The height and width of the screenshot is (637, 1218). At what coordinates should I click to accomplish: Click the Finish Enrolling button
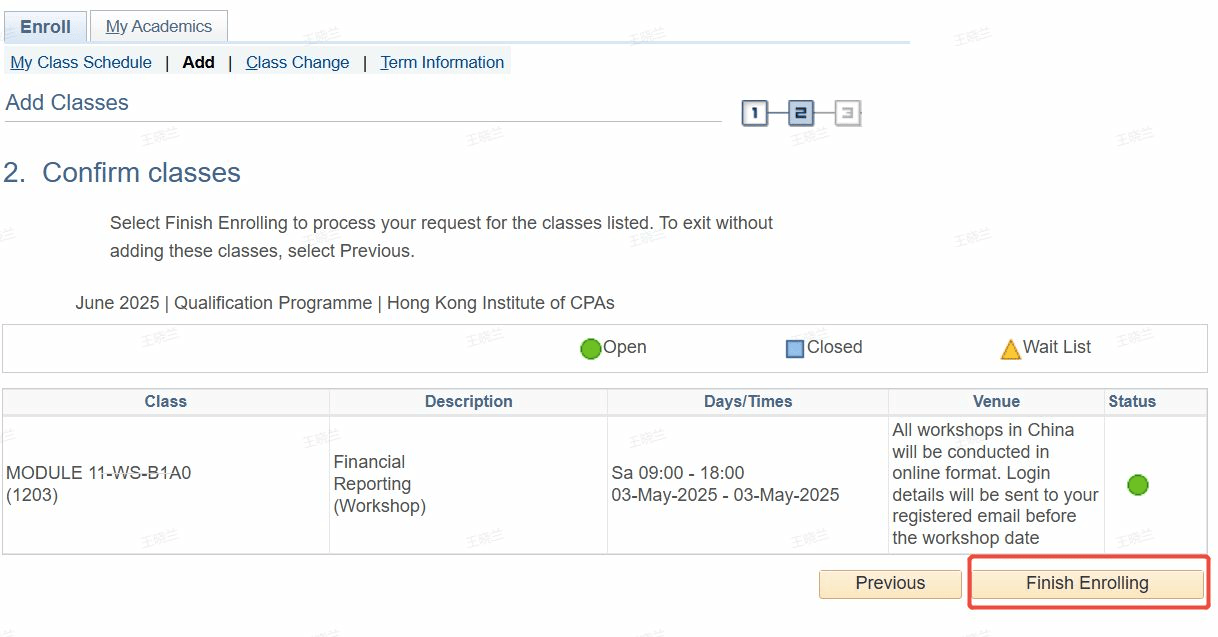[x=1087, y=584]
